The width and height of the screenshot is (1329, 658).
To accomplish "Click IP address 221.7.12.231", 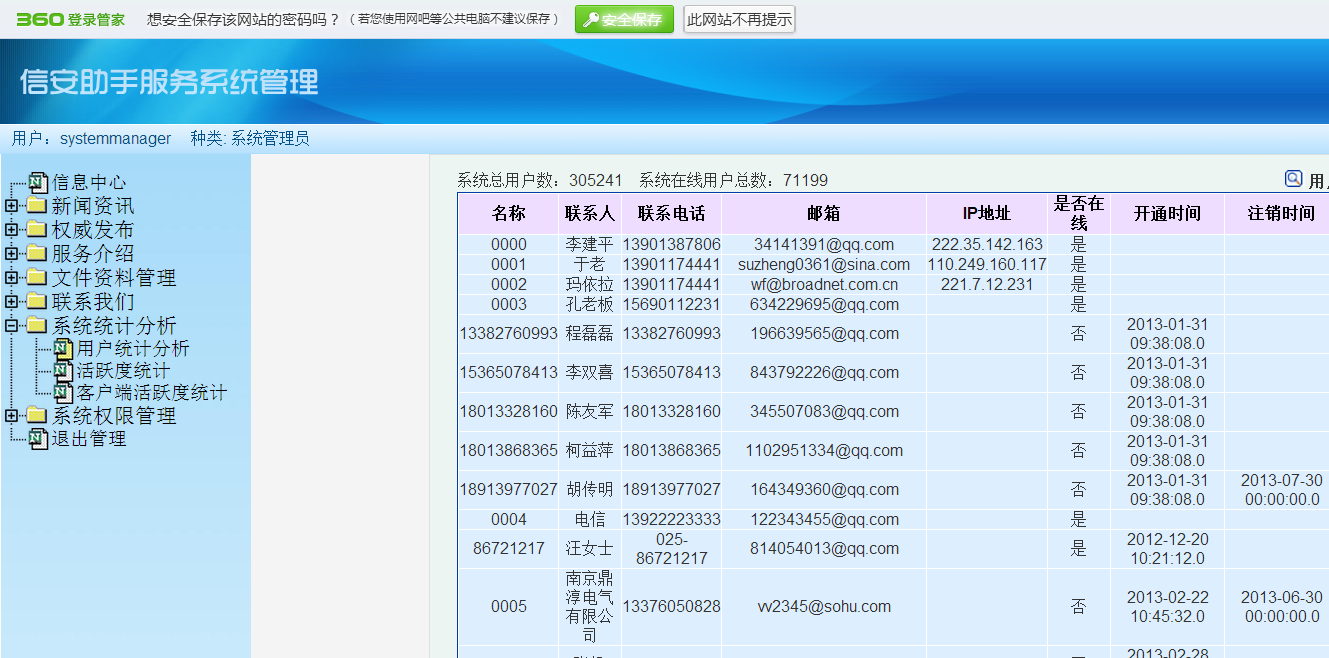I will click(x=987, y=285).
